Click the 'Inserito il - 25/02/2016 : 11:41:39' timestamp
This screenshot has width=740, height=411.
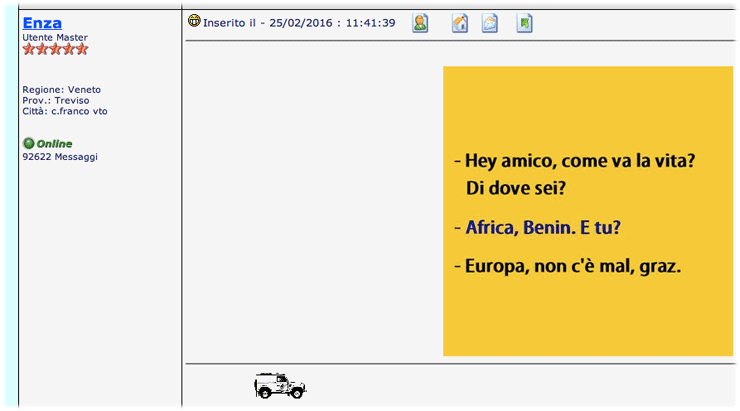pyautogui.click(x=299, y=23)
